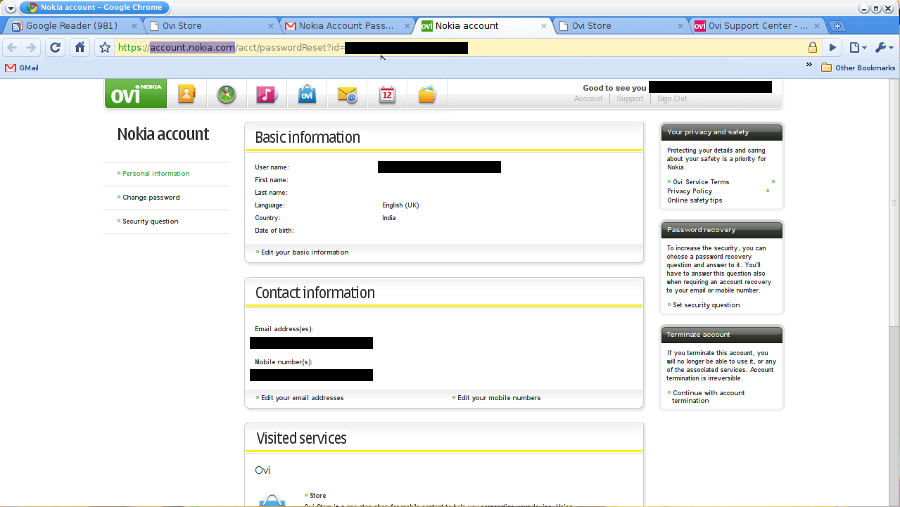The width and height of the screenshot is (900, 507).
Task: Open the GMail bookmark
Action: [x=22, y=68]
